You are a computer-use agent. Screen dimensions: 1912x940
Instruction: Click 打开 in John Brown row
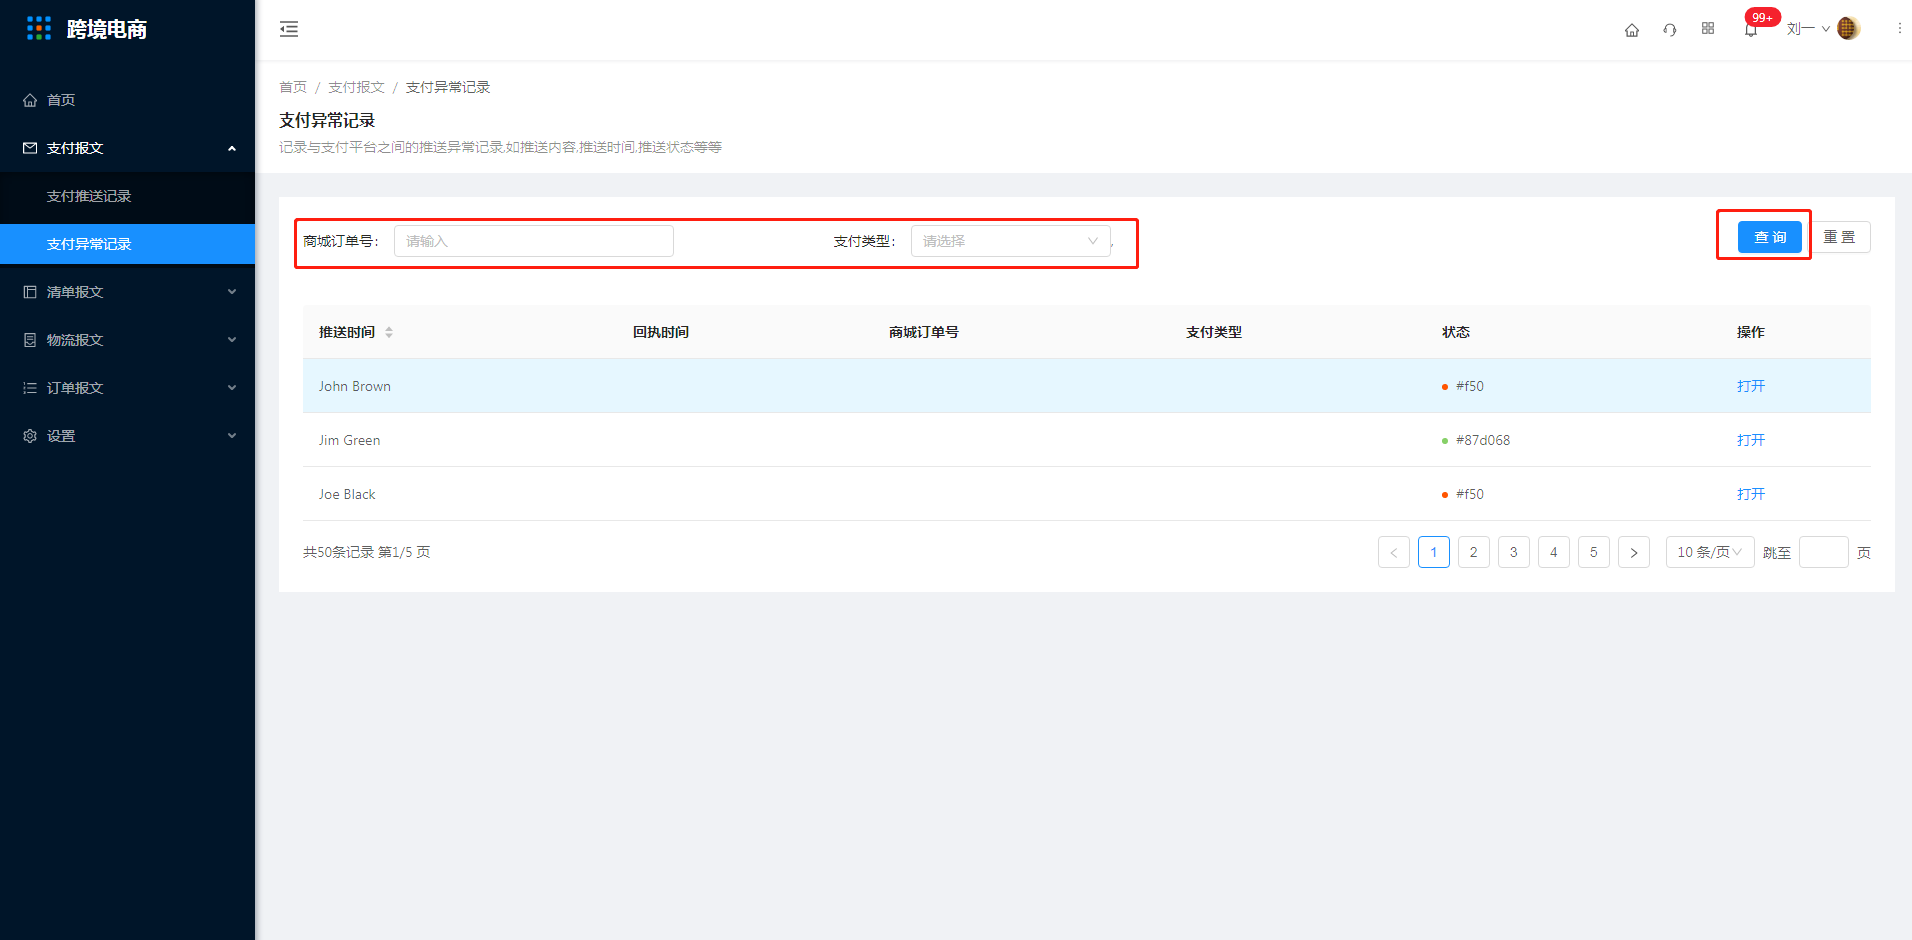pyautogui.click(x=1751, y=386)
